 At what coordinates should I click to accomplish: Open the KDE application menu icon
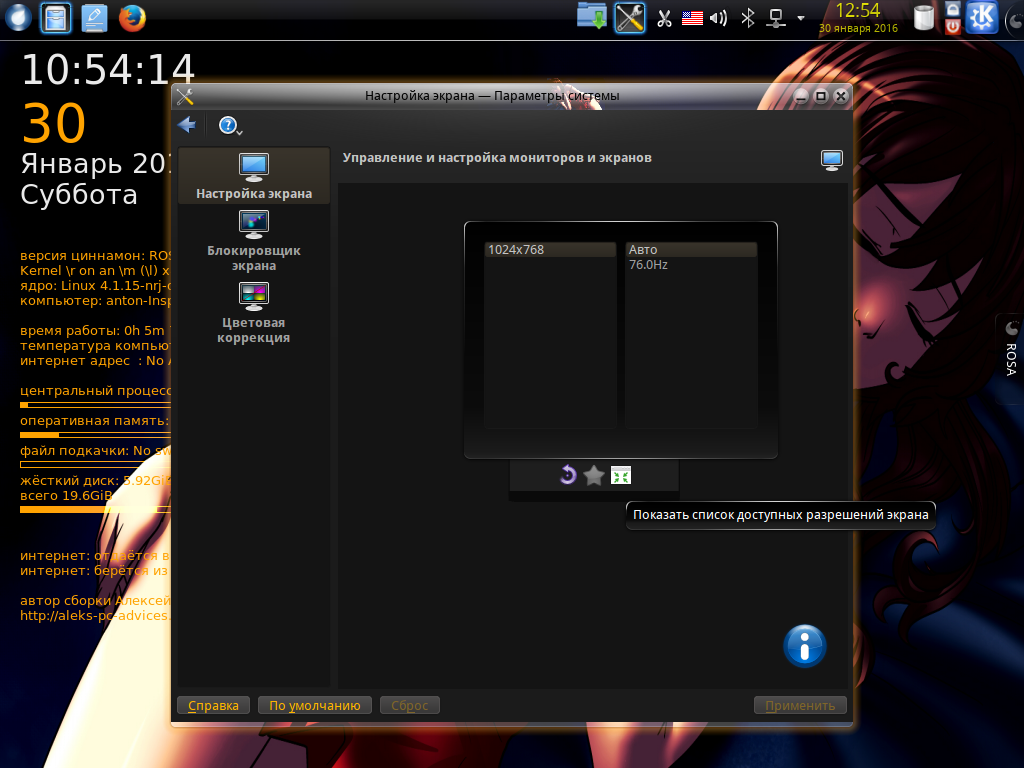click(982, 17)
